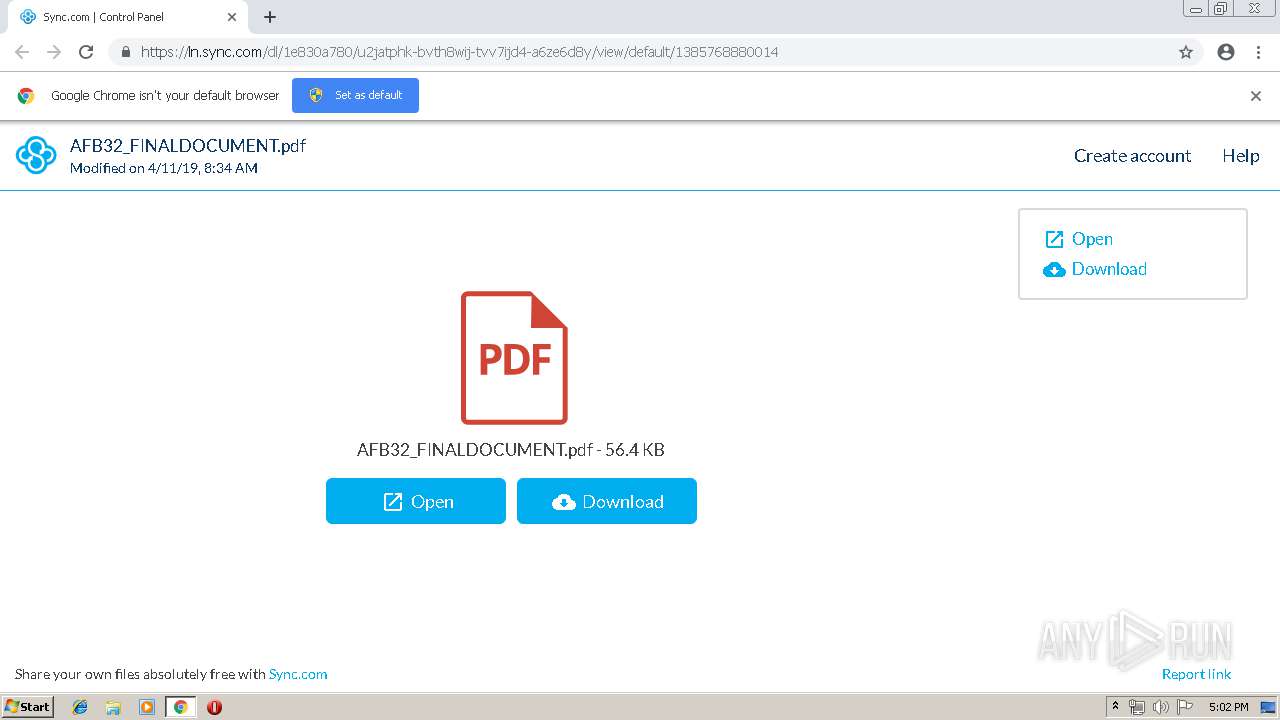Reload the page with the refresh icon
The image size is (1280, 720).
(x=86, y=52)
